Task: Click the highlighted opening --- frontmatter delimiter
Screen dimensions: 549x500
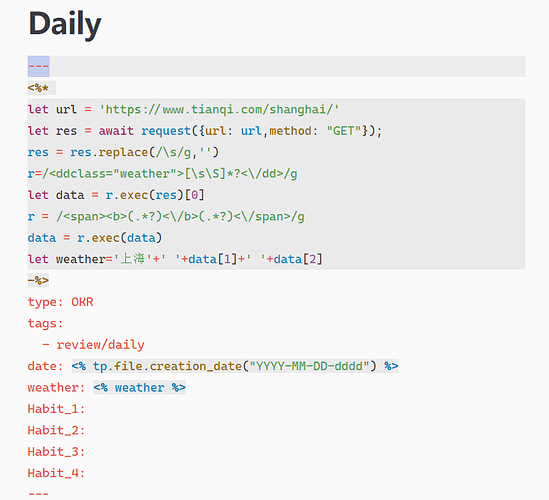Action: [39, 66]
